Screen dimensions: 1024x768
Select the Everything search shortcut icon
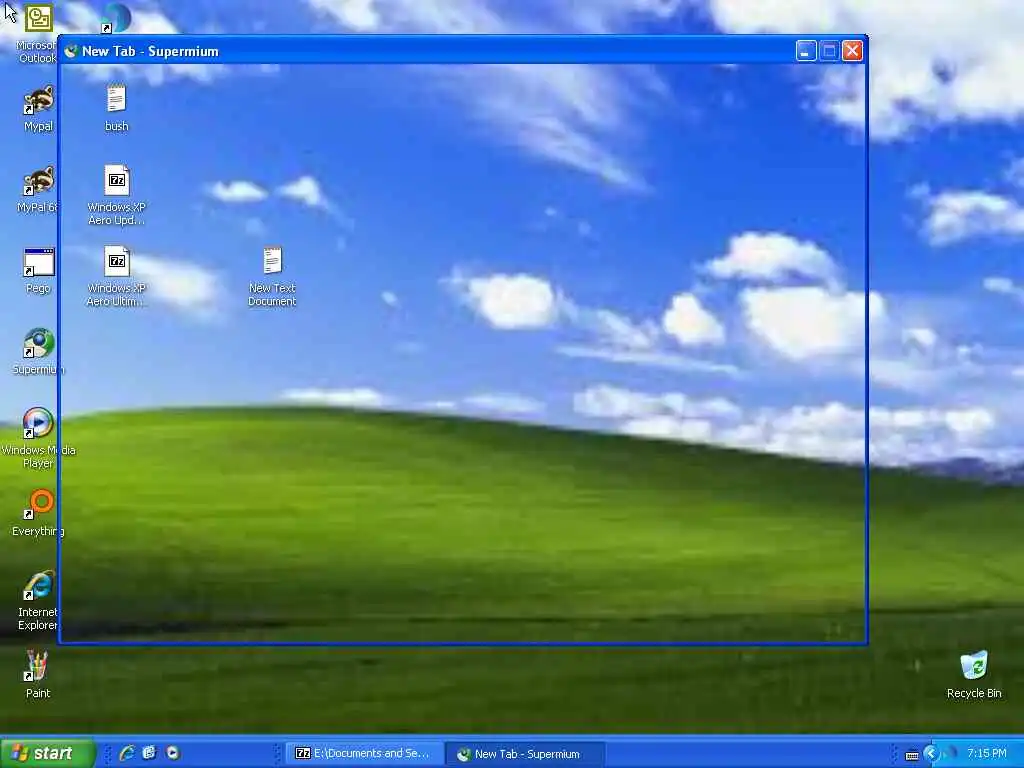click(x=38, y=504)
